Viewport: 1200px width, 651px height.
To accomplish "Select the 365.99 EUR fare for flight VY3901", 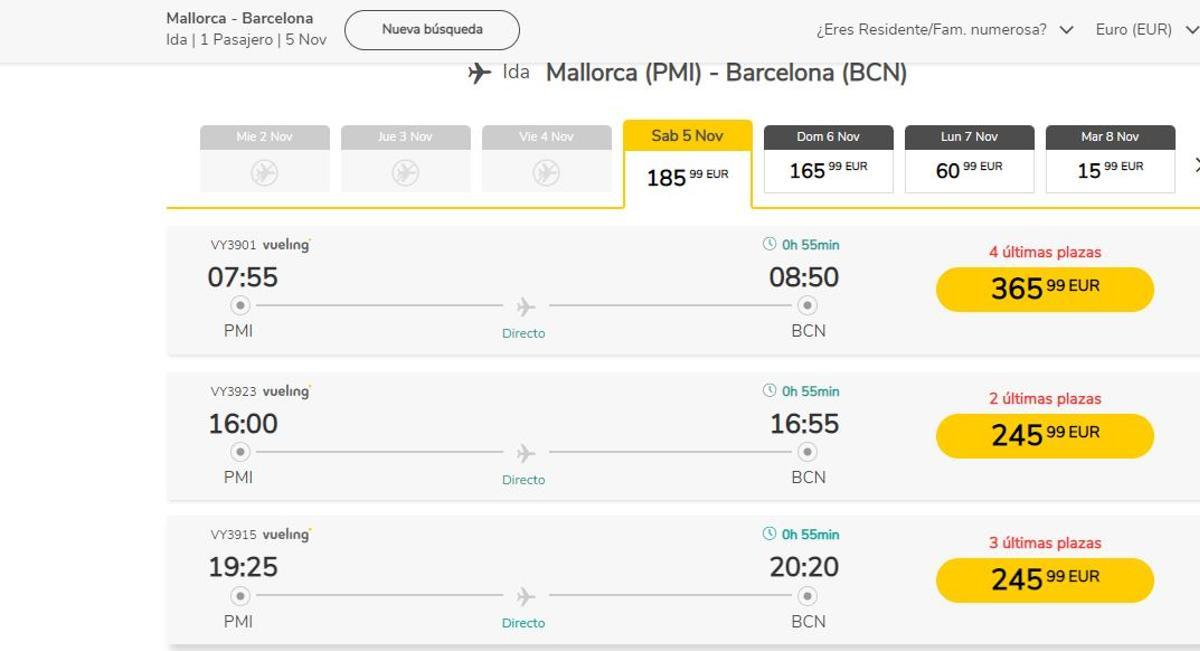I will 1044,289.
